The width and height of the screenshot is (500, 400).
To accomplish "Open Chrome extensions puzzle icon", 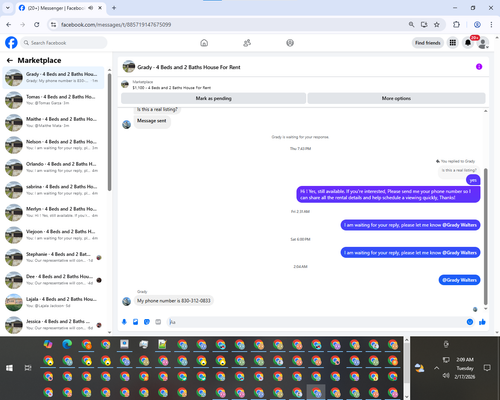I will pyautogui.click(x=456, y=24).
